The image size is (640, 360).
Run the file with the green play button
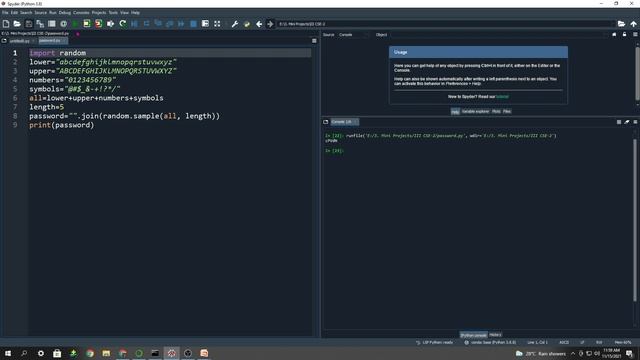pos(76,24)
